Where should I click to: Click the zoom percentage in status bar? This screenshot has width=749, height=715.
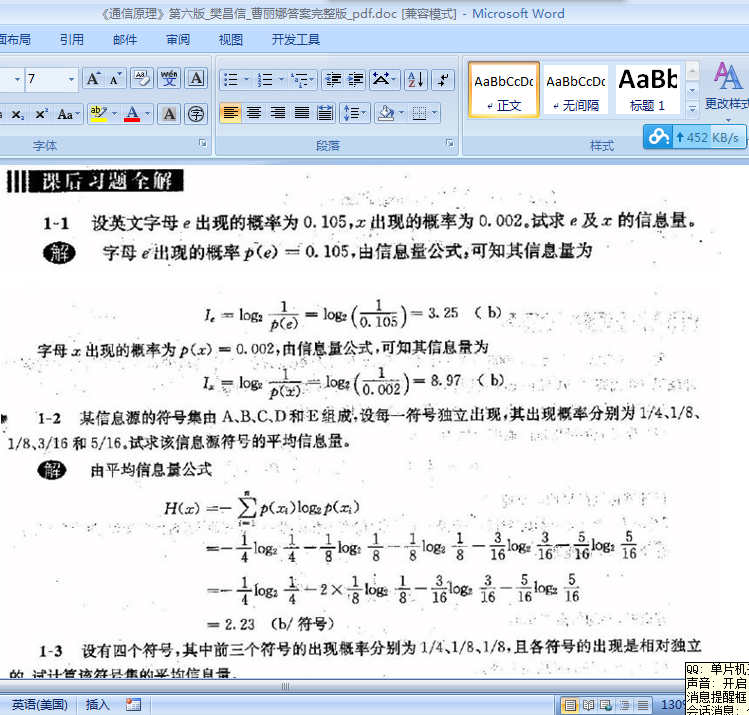coord(673,705)
